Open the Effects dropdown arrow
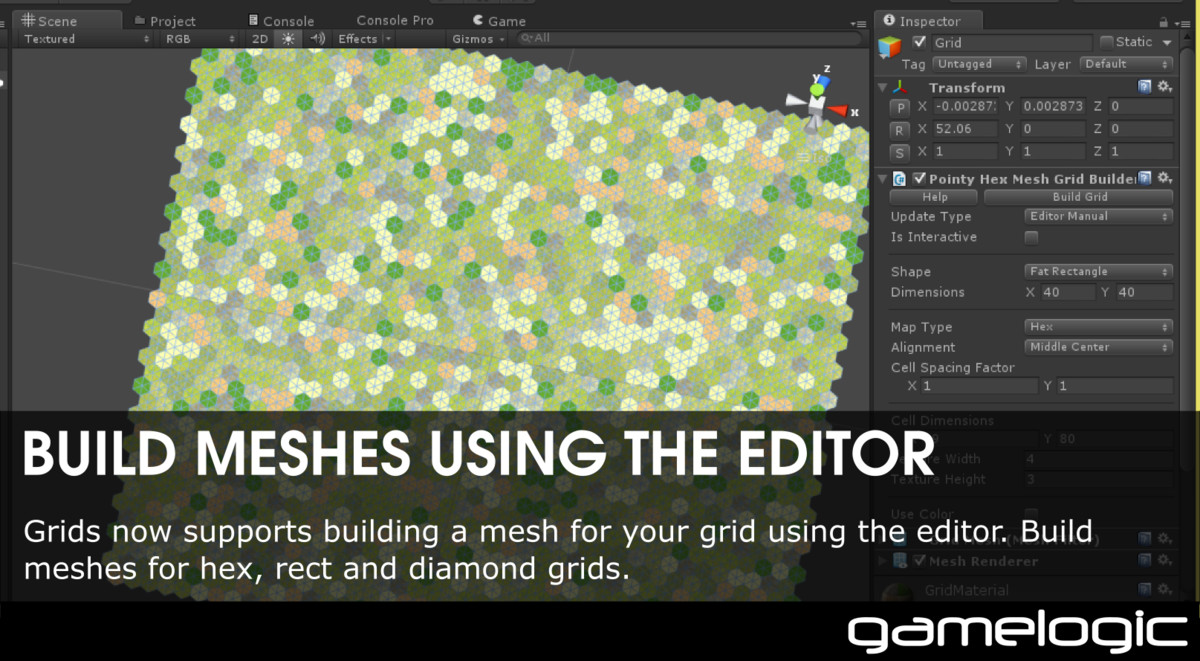Image resolution: width=1200 pixels, height=661 pixels. [388, 39]
